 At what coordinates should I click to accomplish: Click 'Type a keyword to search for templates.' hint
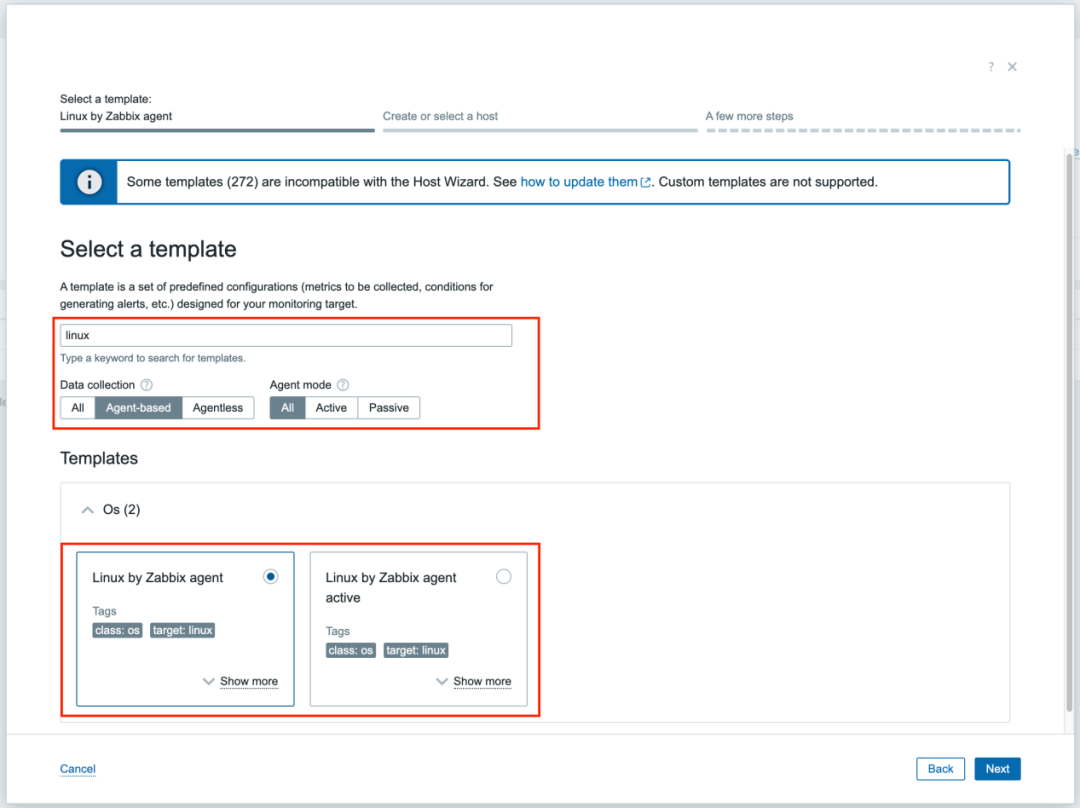coord(153,358)
